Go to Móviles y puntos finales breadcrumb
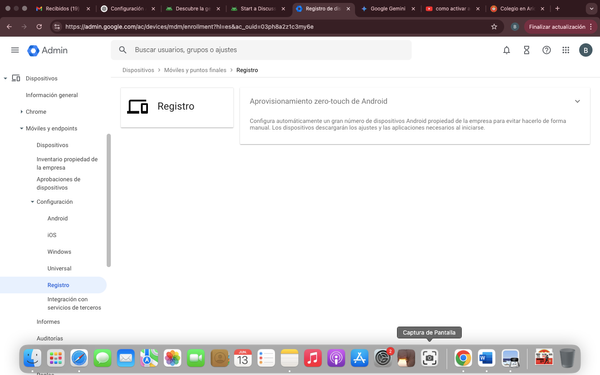This screenshot has height=375, width=600. (195, 70)
